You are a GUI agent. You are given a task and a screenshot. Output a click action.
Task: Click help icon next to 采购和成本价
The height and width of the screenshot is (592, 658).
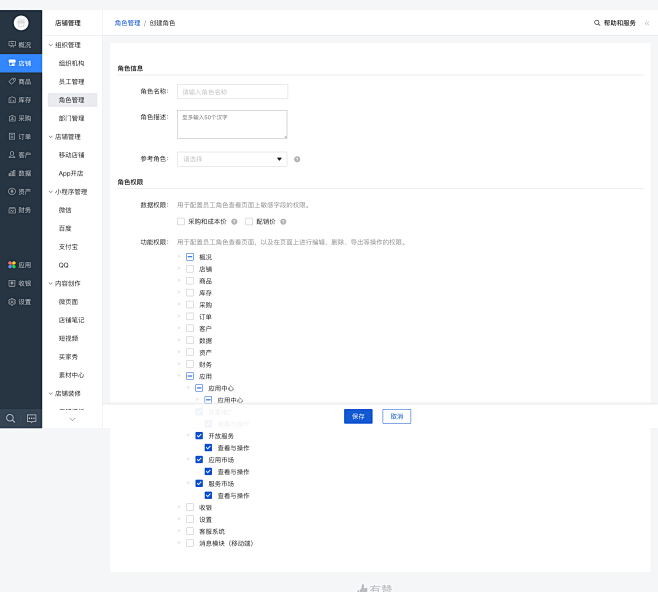tap(234, 222)
